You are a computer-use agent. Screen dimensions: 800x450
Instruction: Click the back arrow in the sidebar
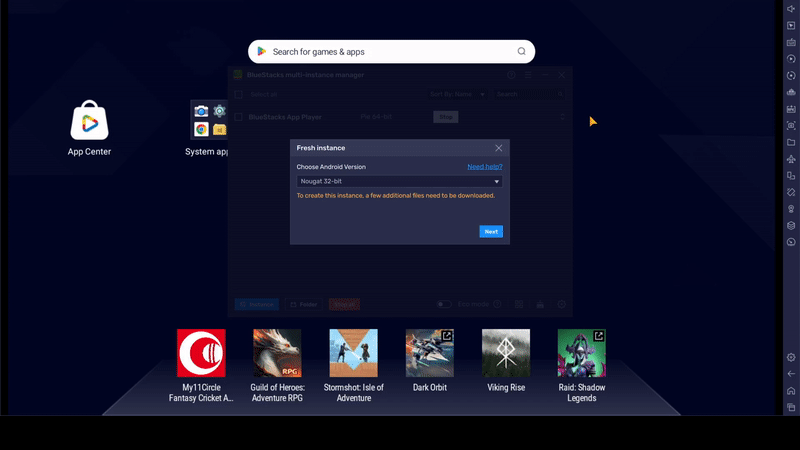pyautogui.click(x=791, y=374)
